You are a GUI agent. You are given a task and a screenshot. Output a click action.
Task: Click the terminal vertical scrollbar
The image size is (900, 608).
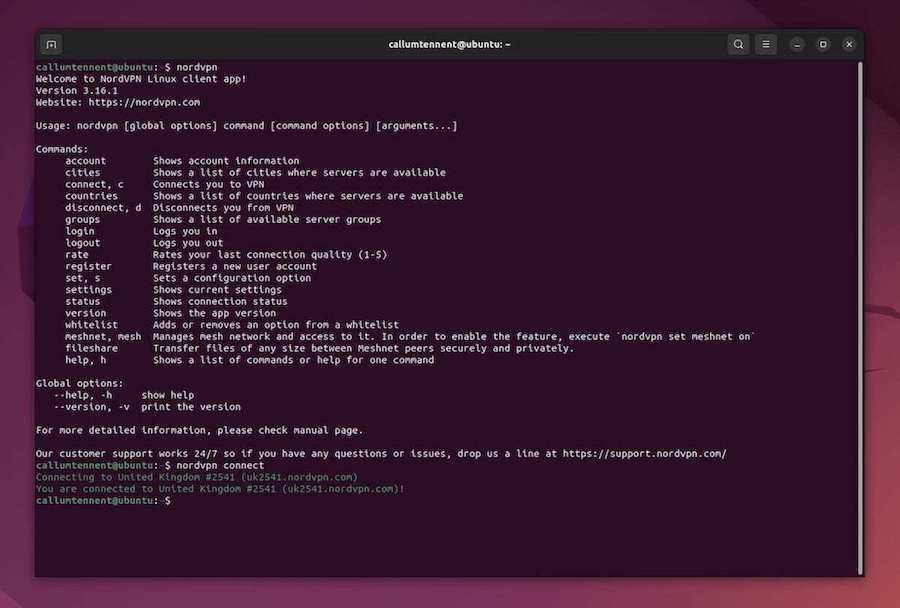pos(860,317)
